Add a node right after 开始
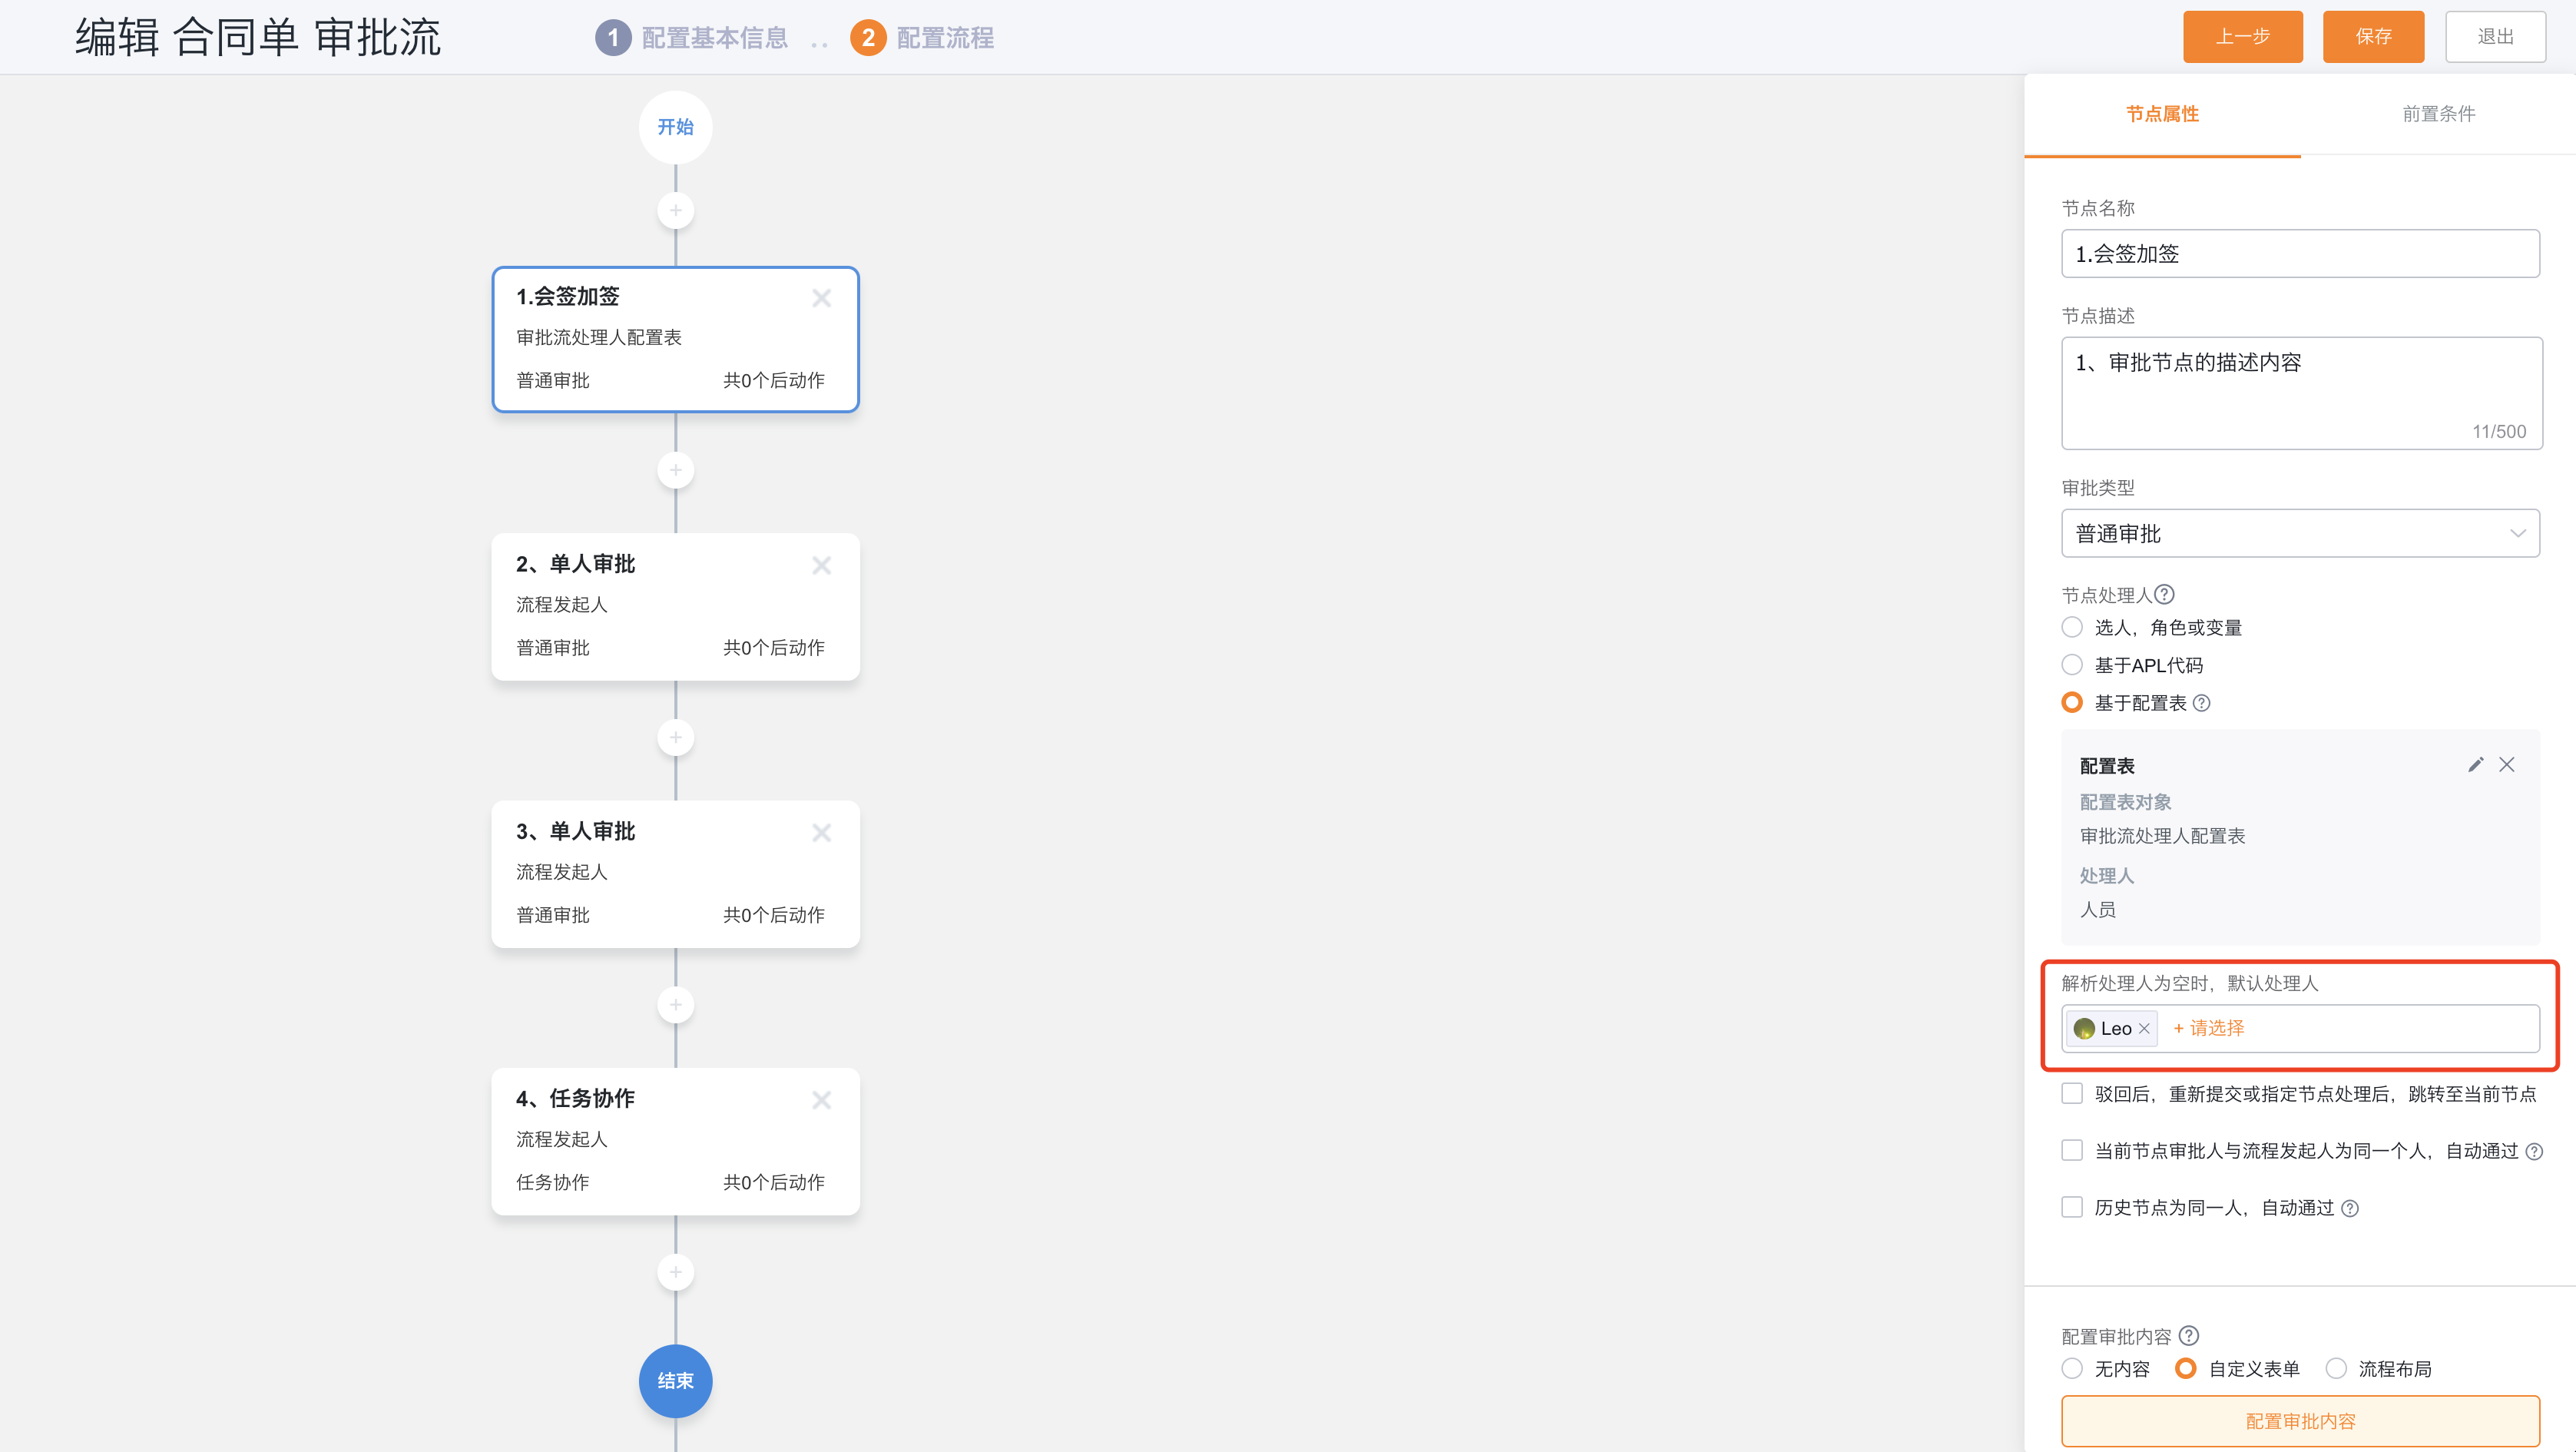Screen dimensions: 2576x1452 (676, 210)
